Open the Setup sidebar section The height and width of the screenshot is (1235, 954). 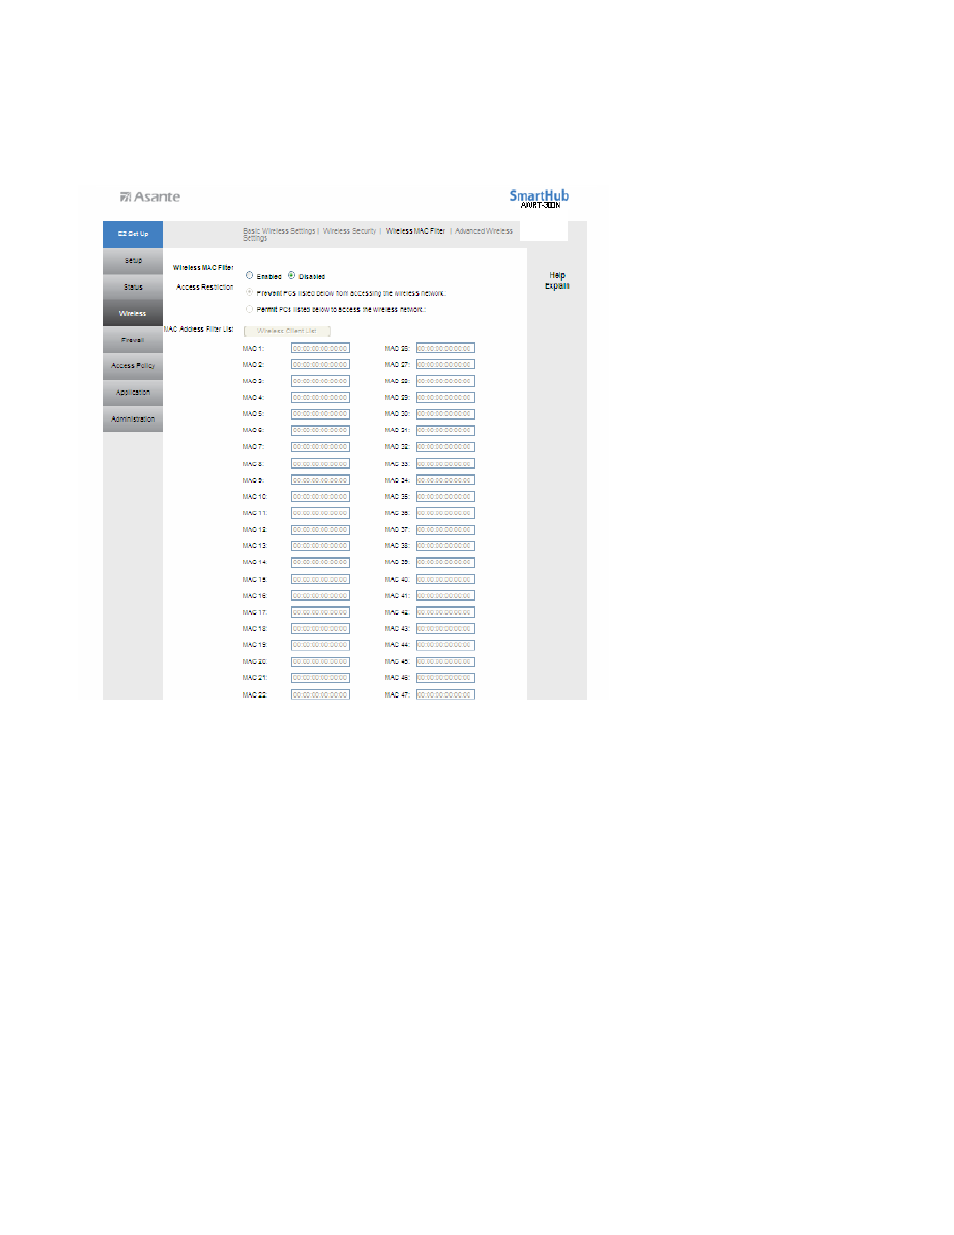(133, 260)
